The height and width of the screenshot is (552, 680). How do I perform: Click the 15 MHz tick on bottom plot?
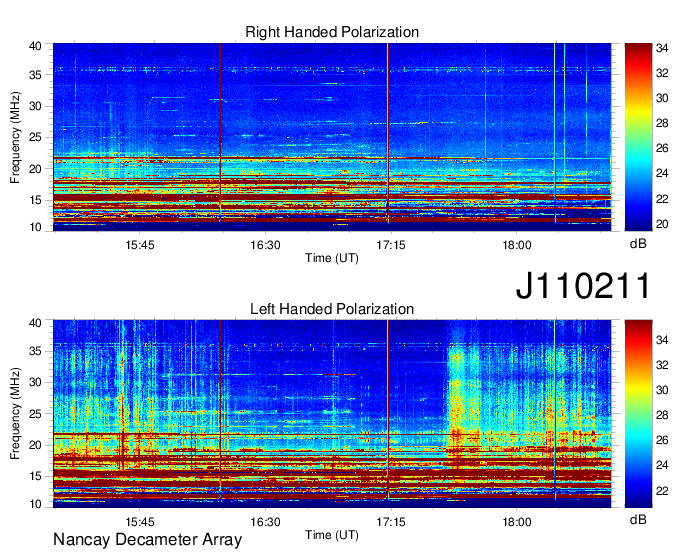click(x=36, y=476)
